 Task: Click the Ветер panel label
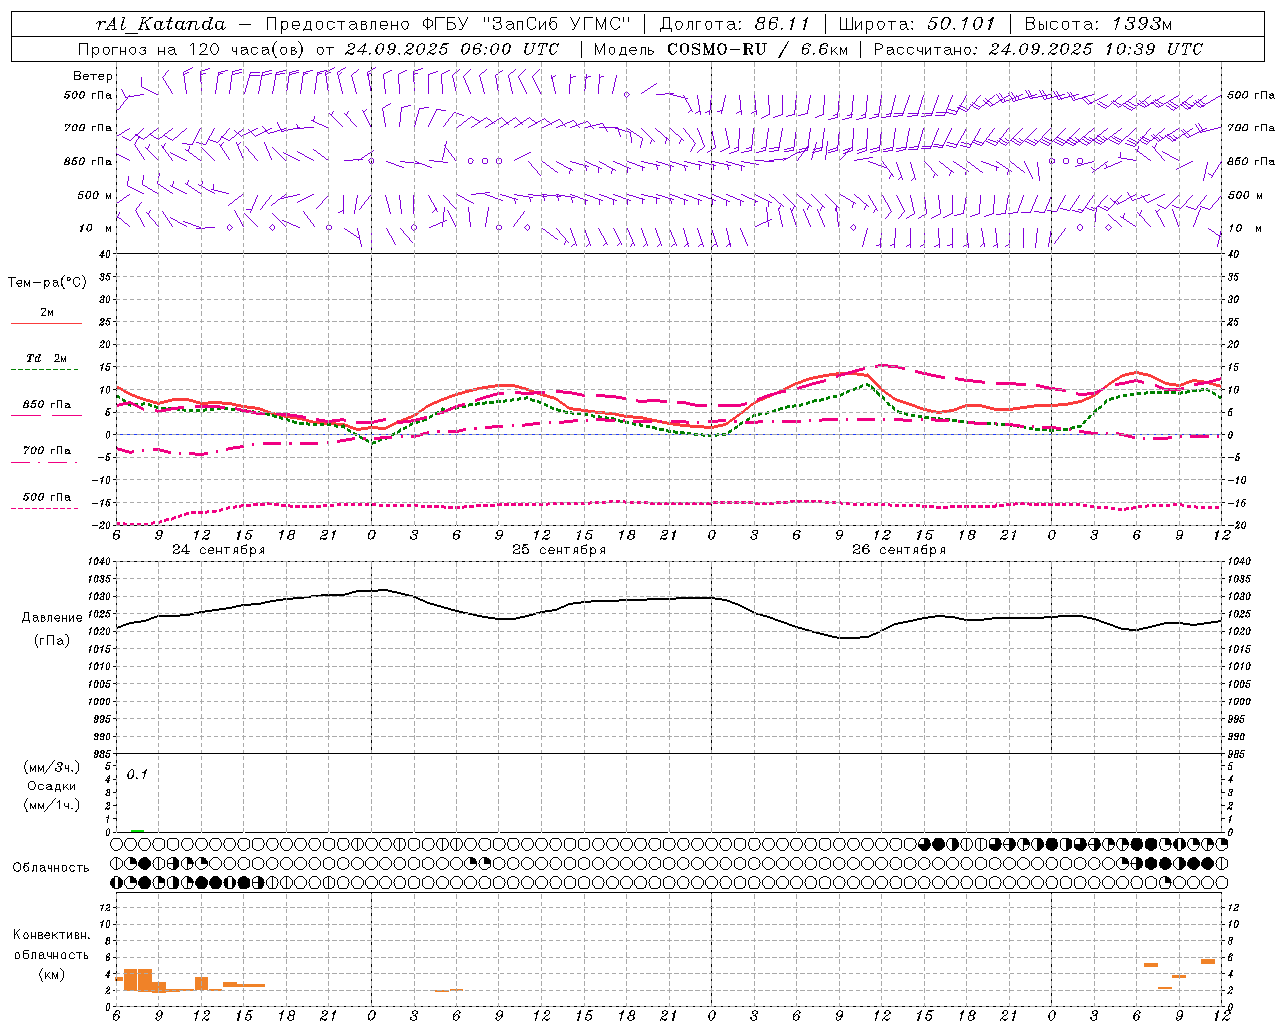(x=93, y=76)
